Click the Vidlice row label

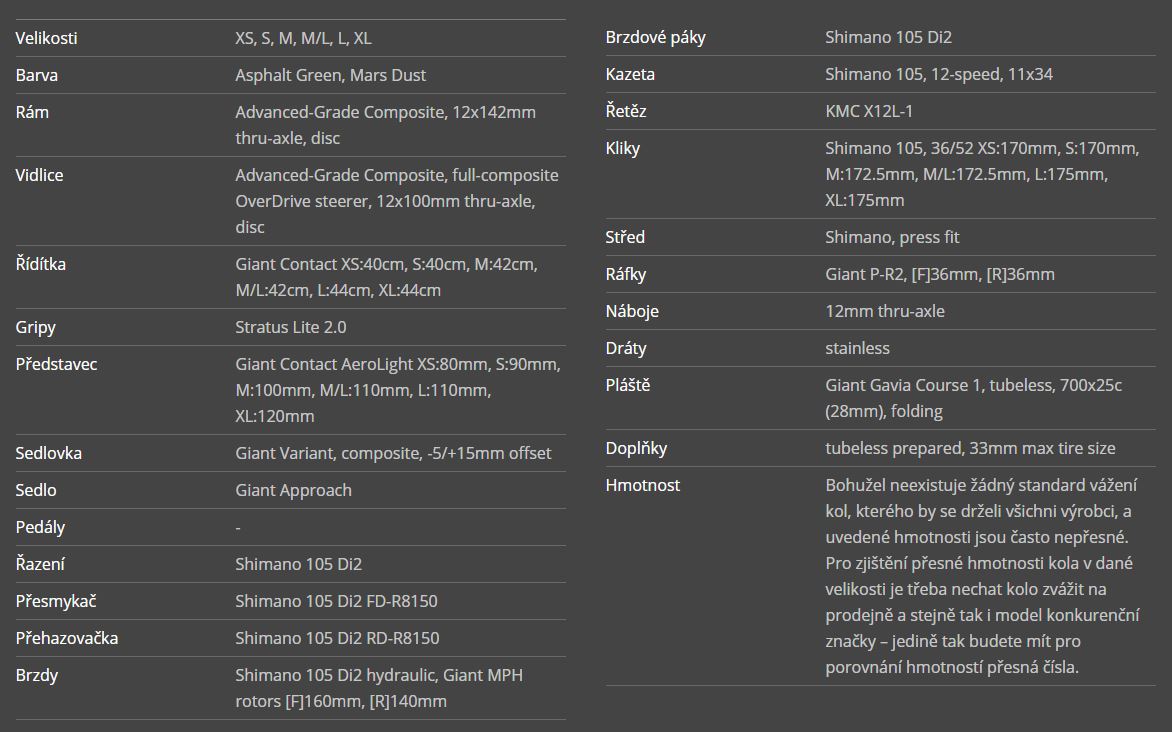click(39, 176)
